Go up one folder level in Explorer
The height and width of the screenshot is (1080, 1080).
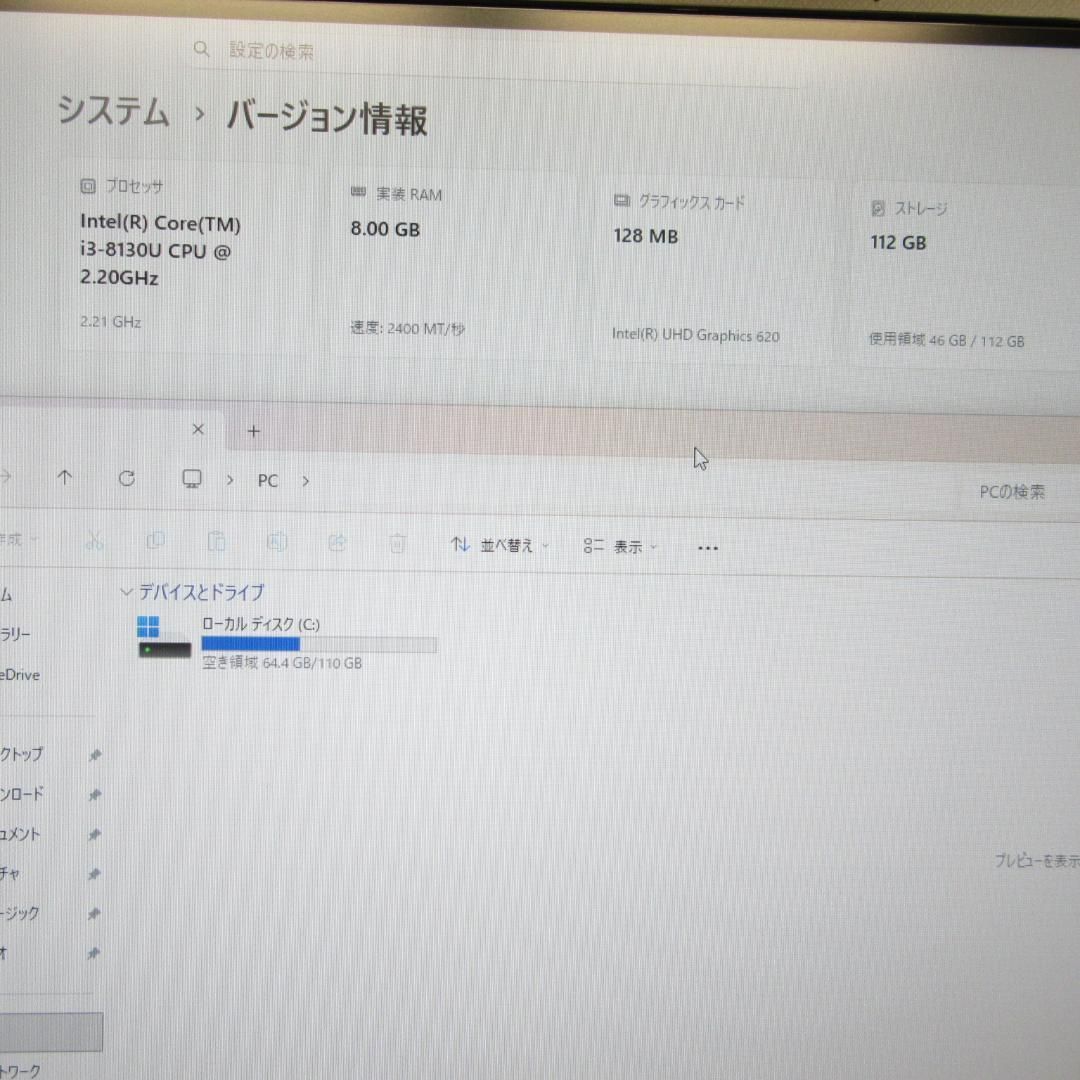tap(65, 477)
